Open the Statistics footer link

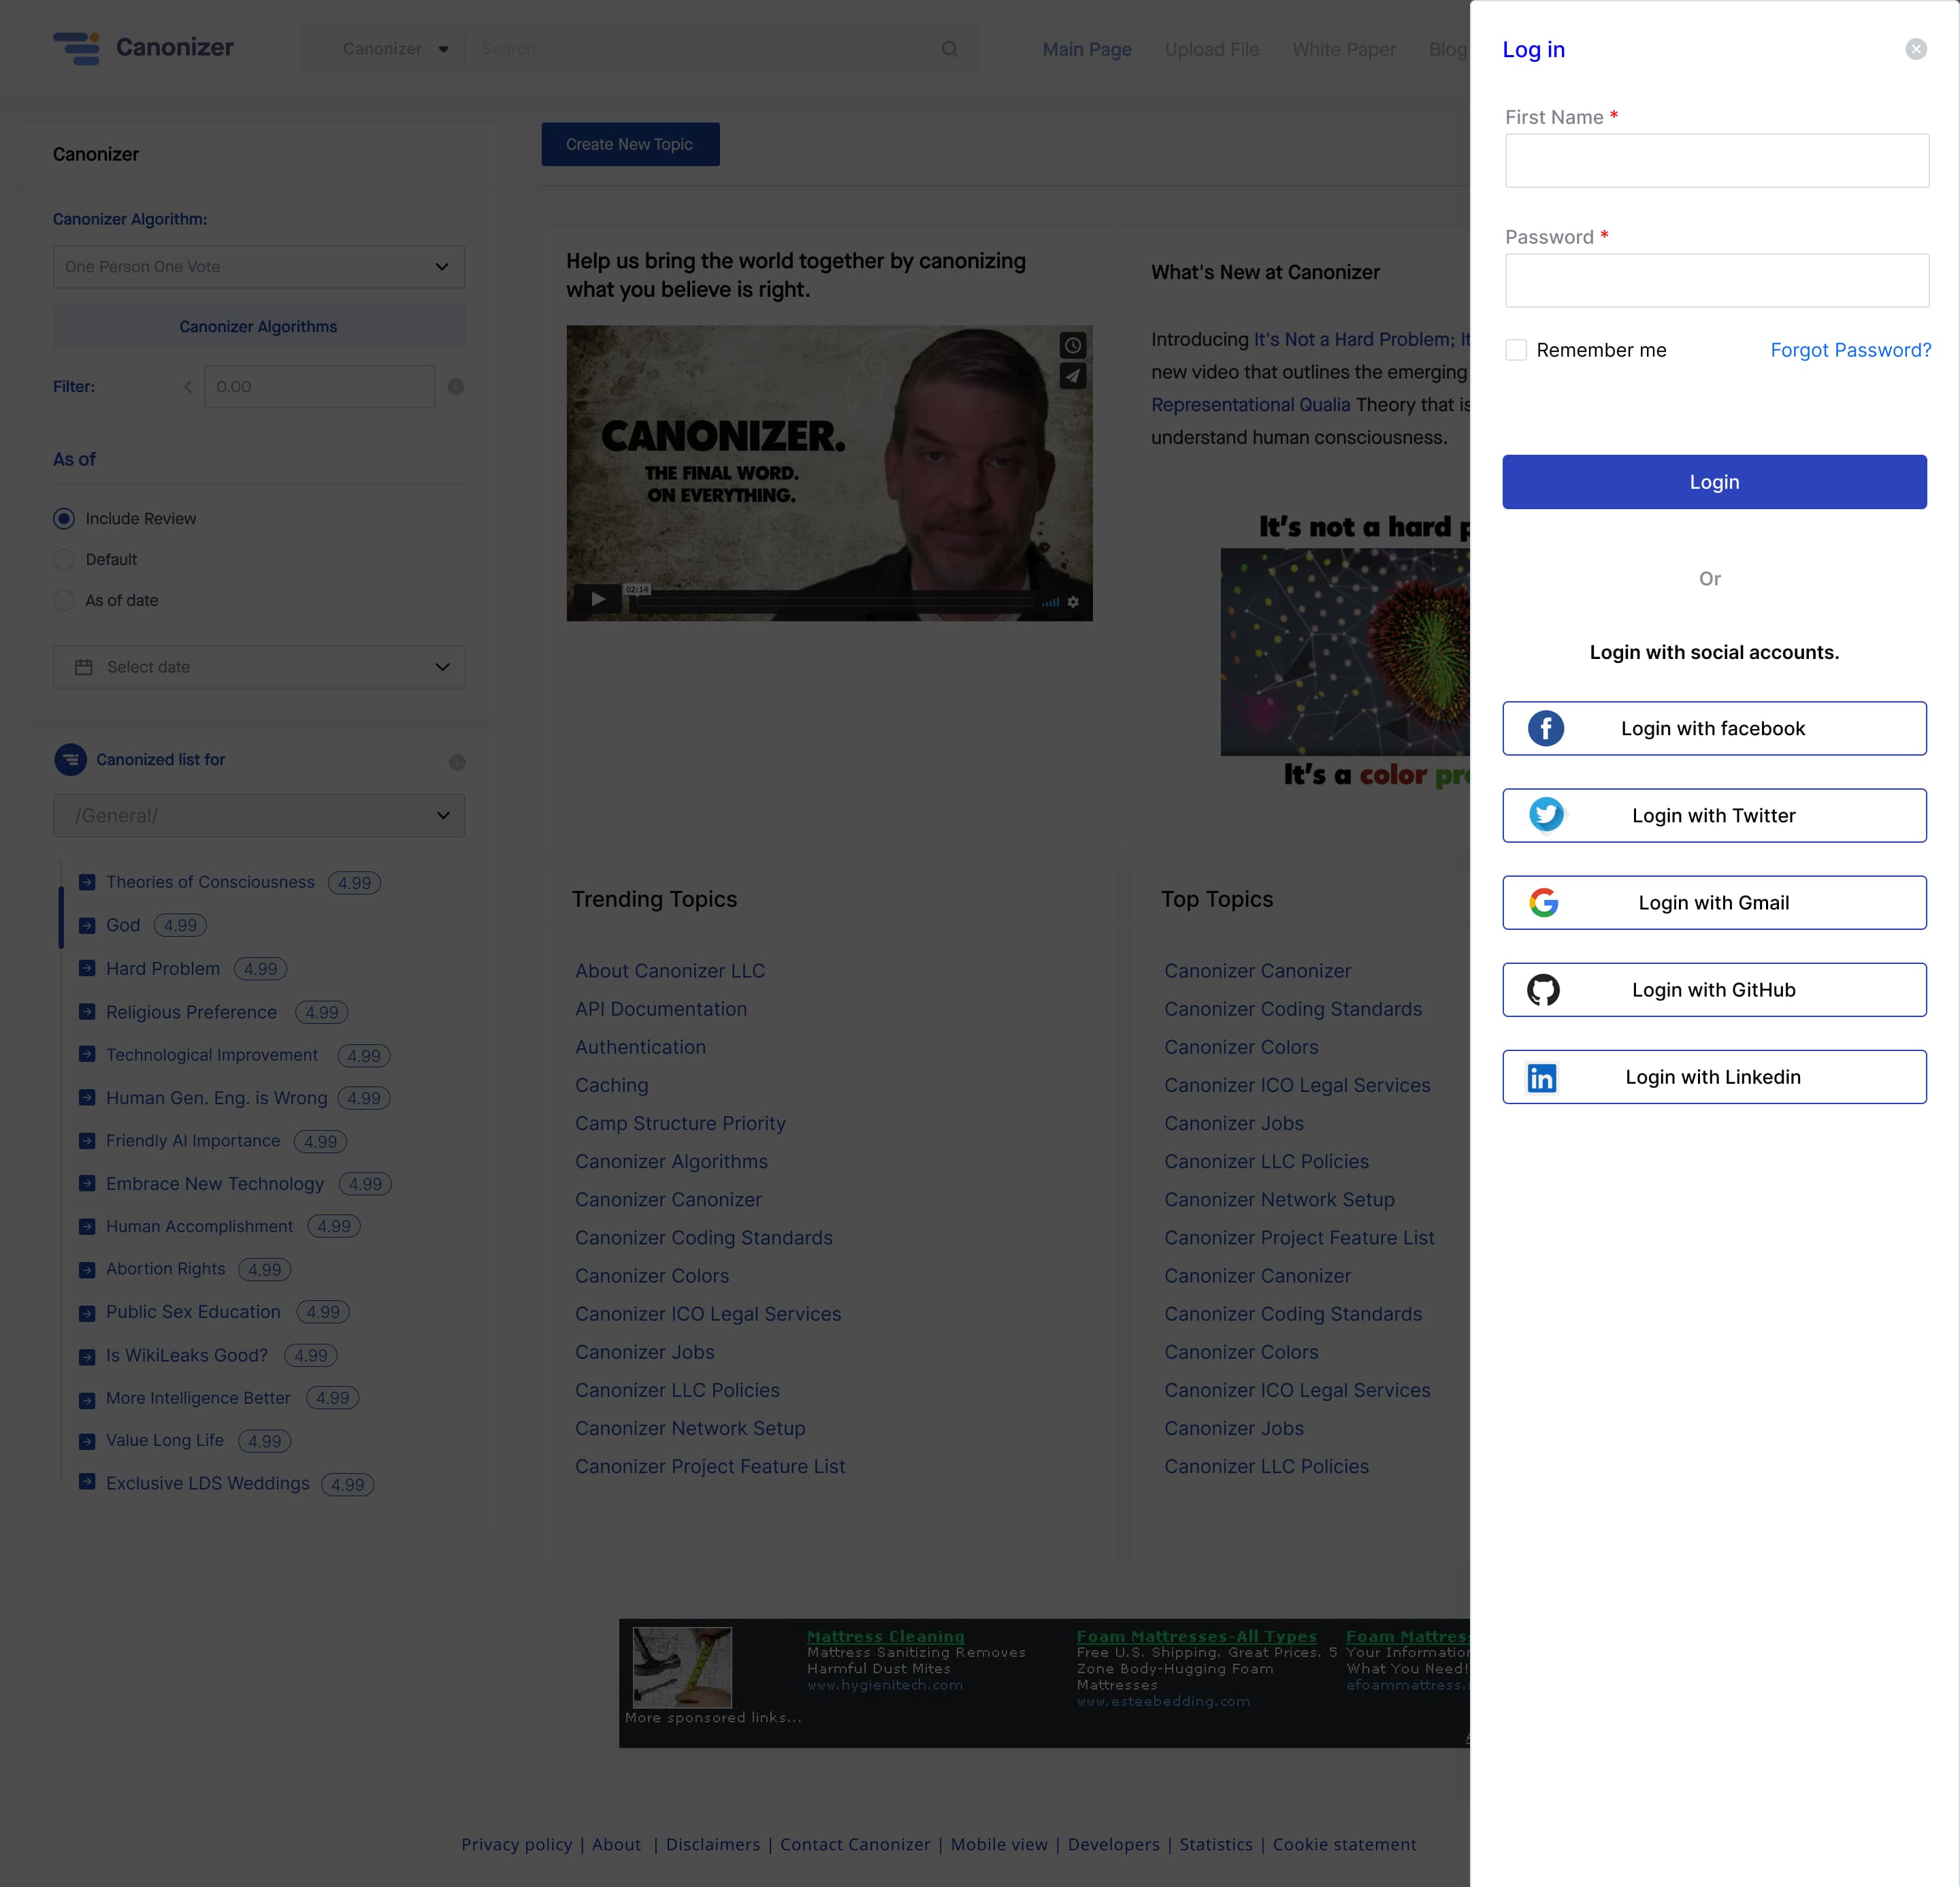coord(1216,1844)
